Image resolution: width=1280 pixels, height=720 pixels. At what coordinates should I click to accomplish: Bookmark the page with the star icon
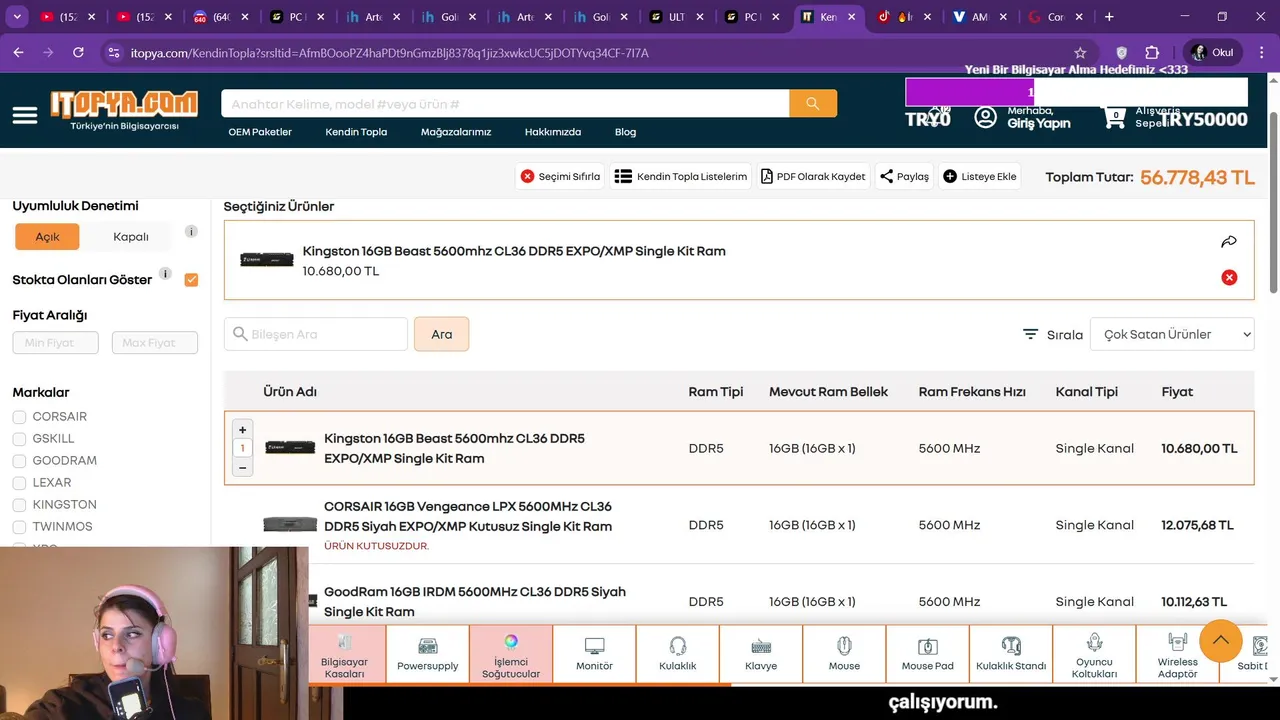1080,53
